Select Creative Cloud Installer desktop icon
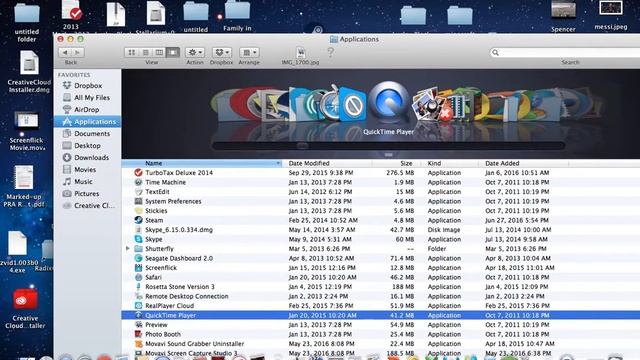Screen dimensions: 640x360 [x=25, y=308]
